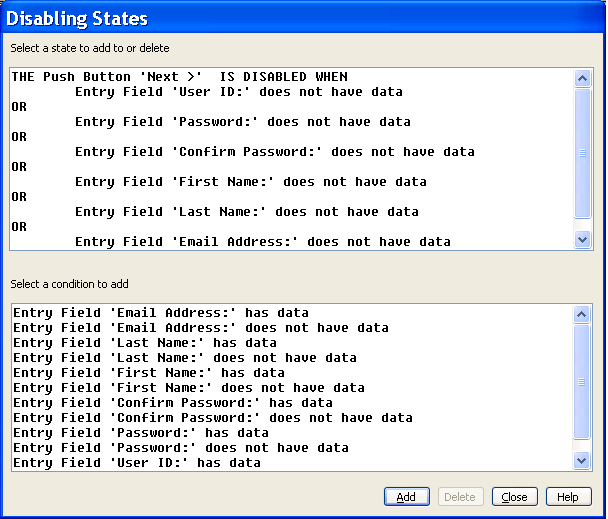The width and height of the screenshot is (608, 519).
Task: Select the 'Next >' IS DISABLED WHEN state line
Action: 180,77
